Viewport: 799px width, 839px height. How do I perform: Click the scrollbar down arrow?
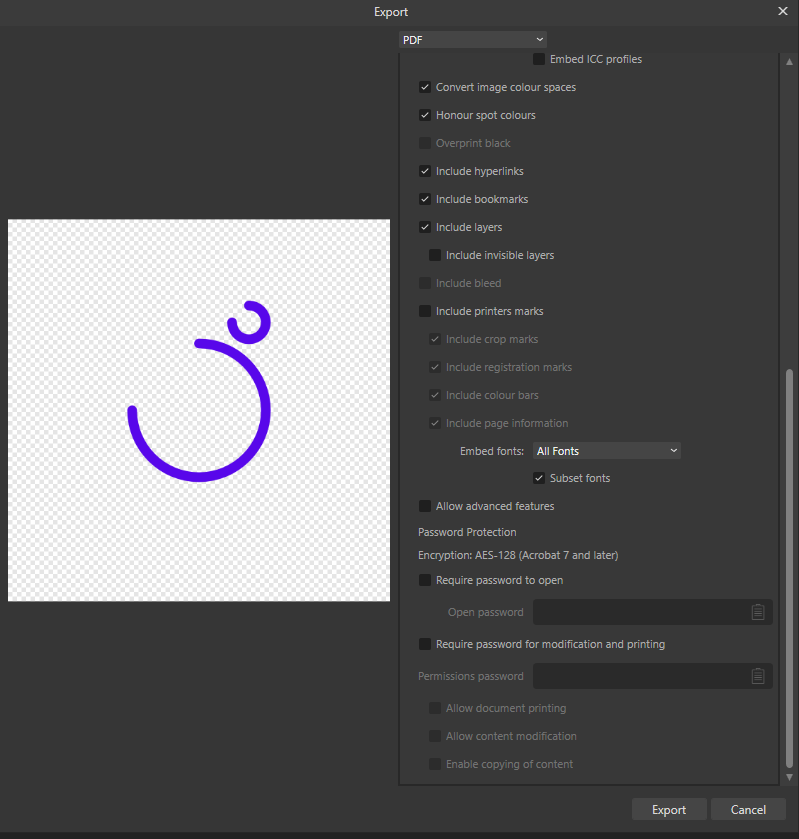[789, 777]
